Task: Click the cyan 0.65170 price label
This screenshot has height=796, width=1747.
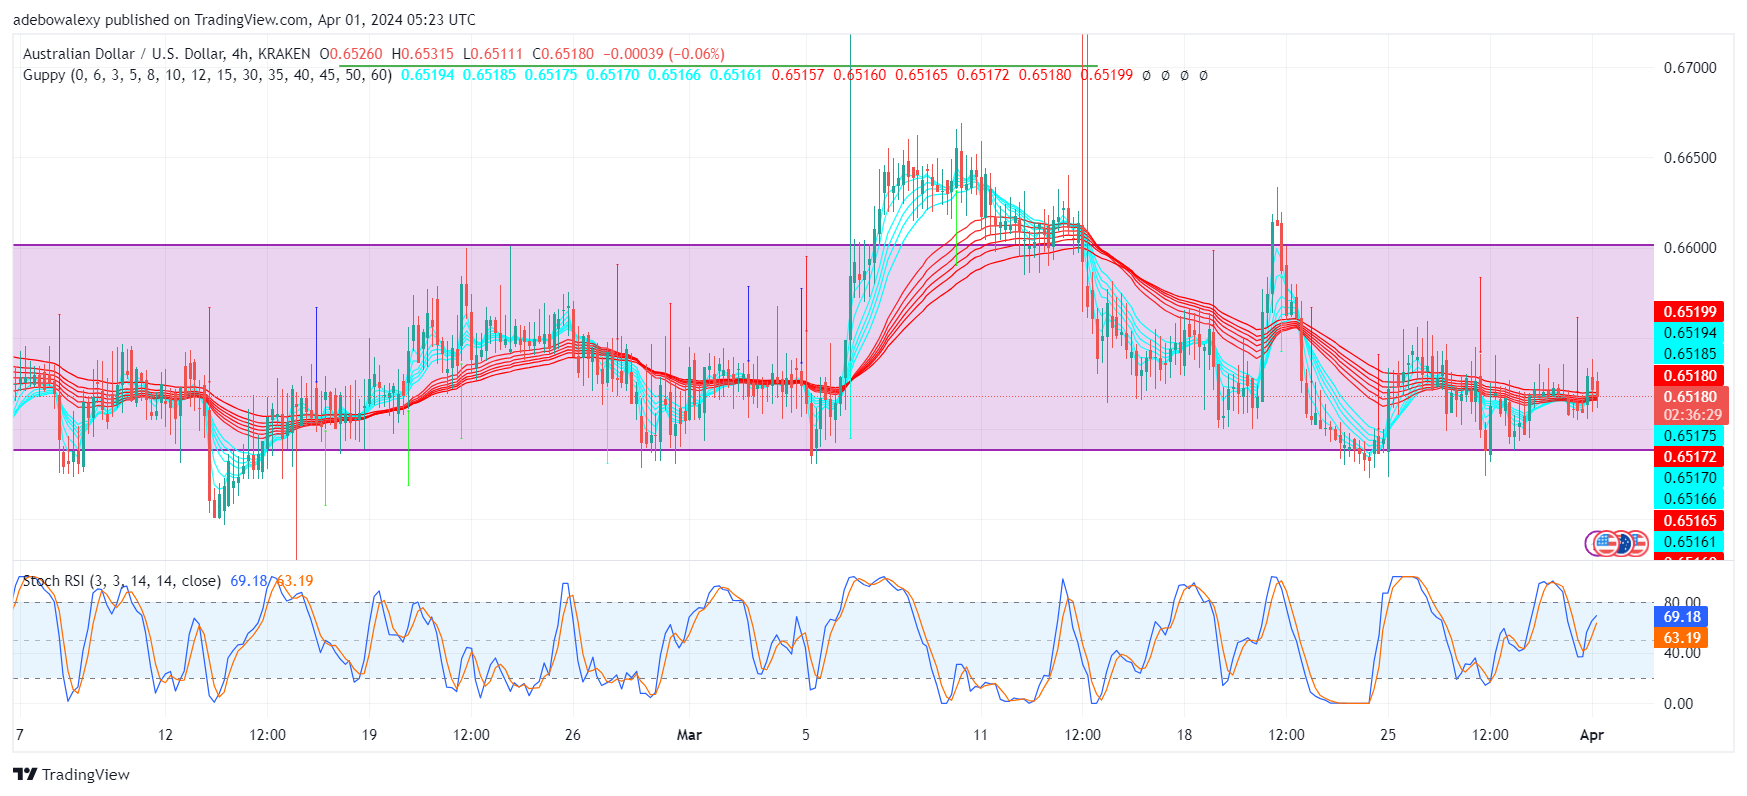Action: coord(1689,478)
